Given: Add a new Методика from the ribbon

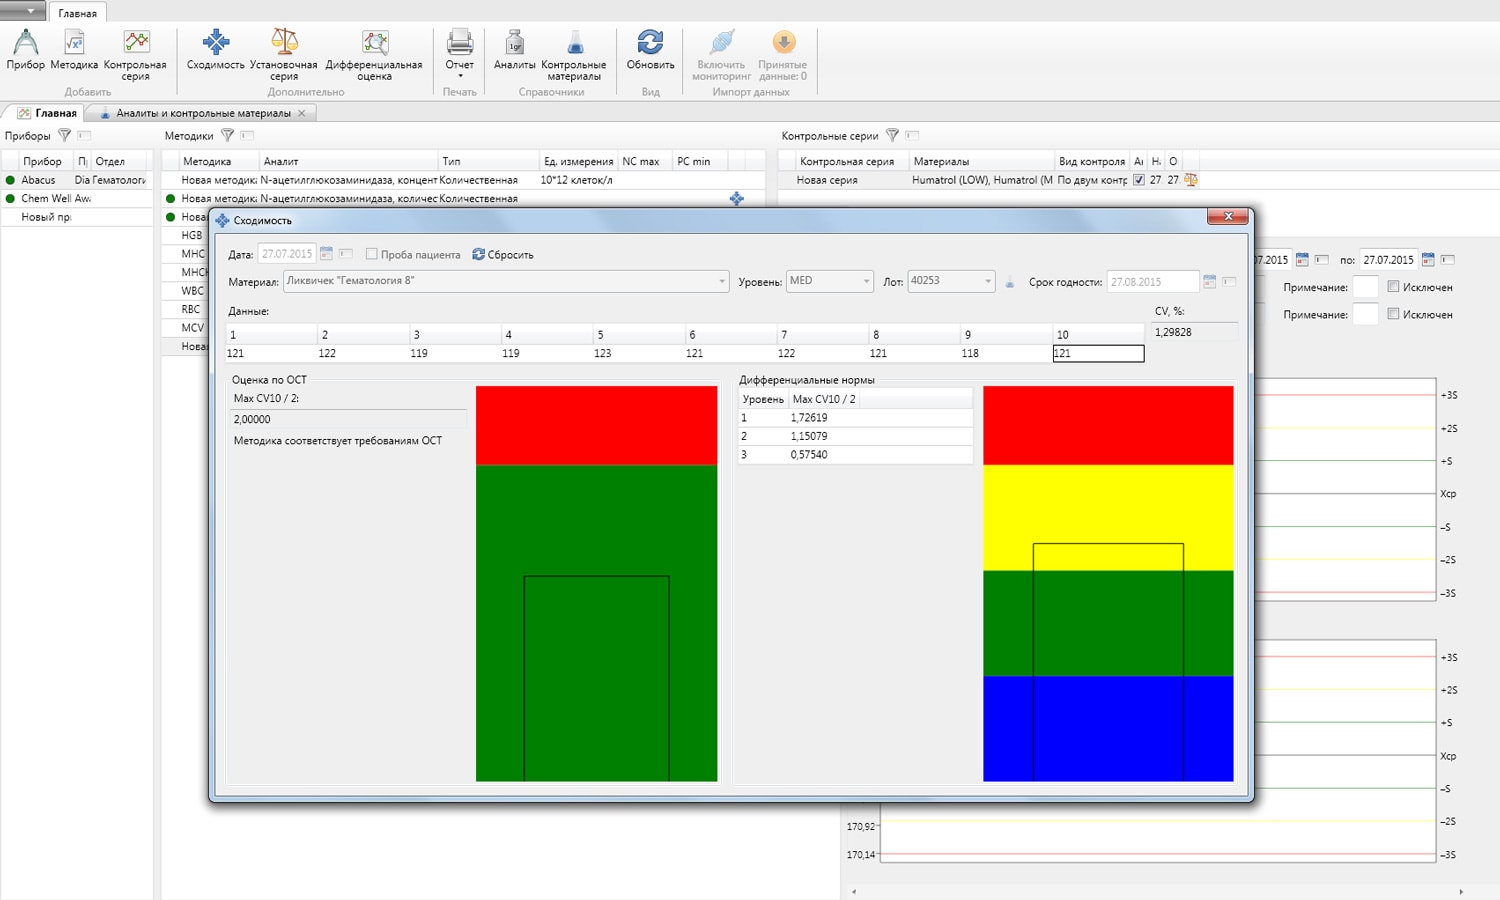Looking at the screenshot, I should [x=74, y=50].
